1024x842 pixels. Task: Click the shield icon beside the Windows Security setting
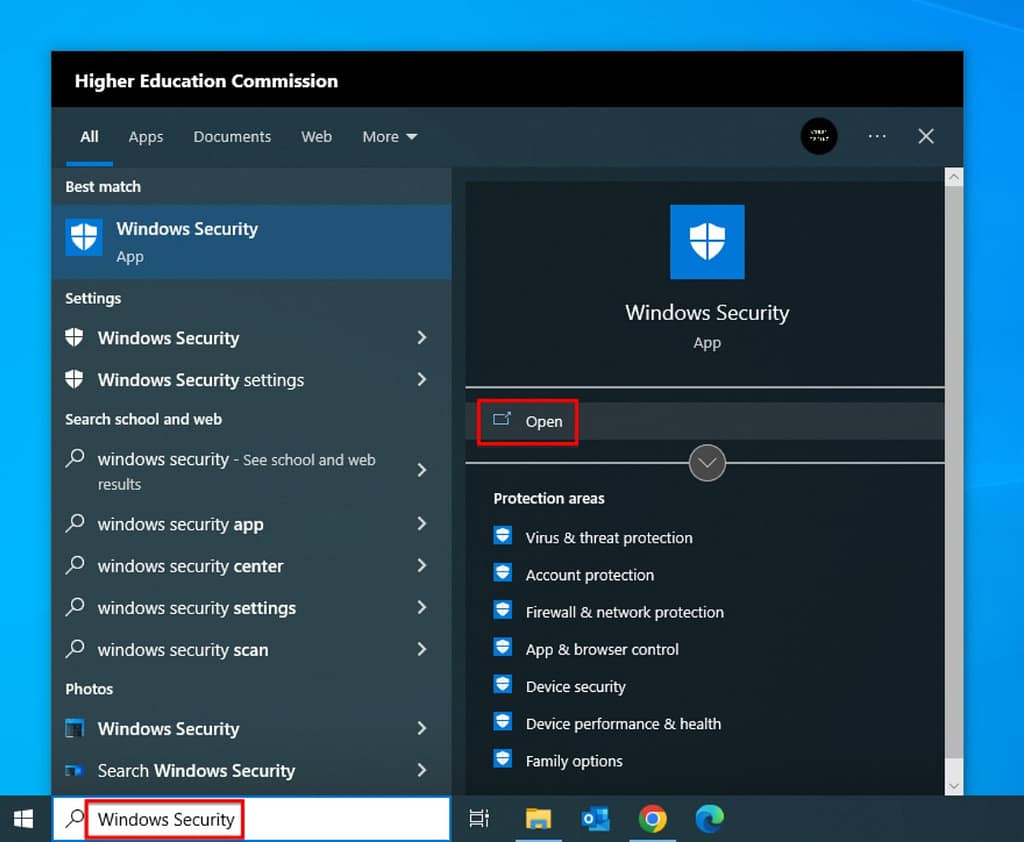click(74, 337)
